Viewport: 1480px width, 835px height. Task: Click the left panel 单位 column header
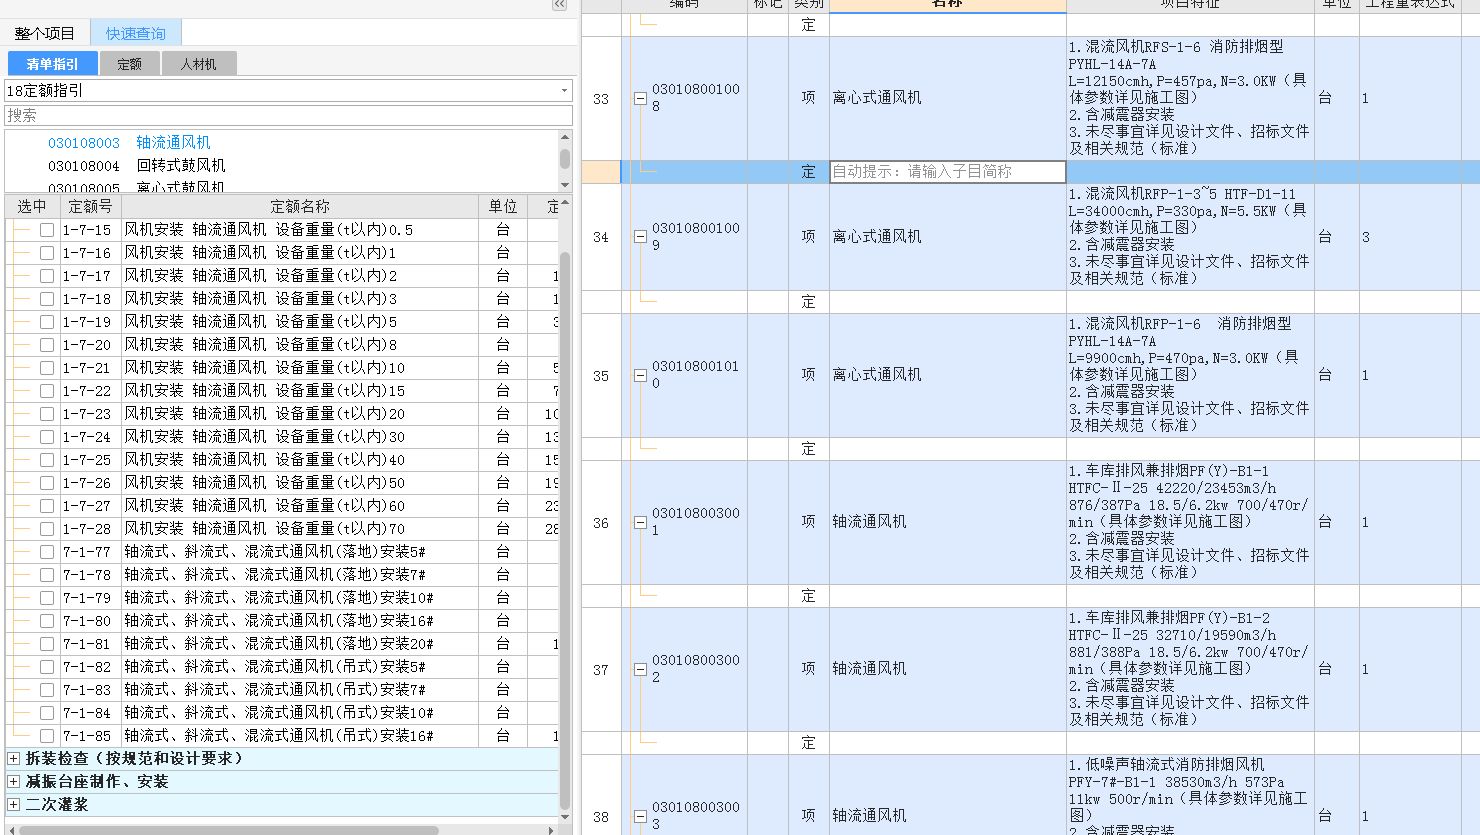pyautogui.click(x=503, y=207)
